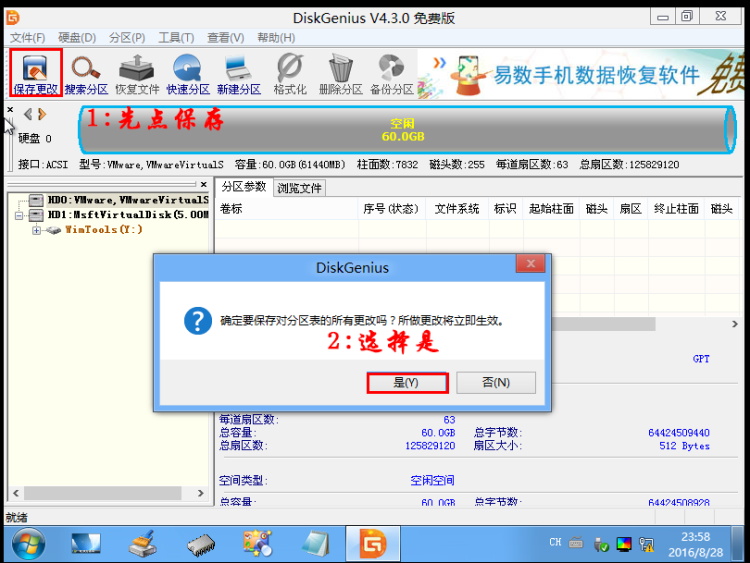Close the disk tree side panel
Viewport: 750px width, 563px height.
[204, 184]
